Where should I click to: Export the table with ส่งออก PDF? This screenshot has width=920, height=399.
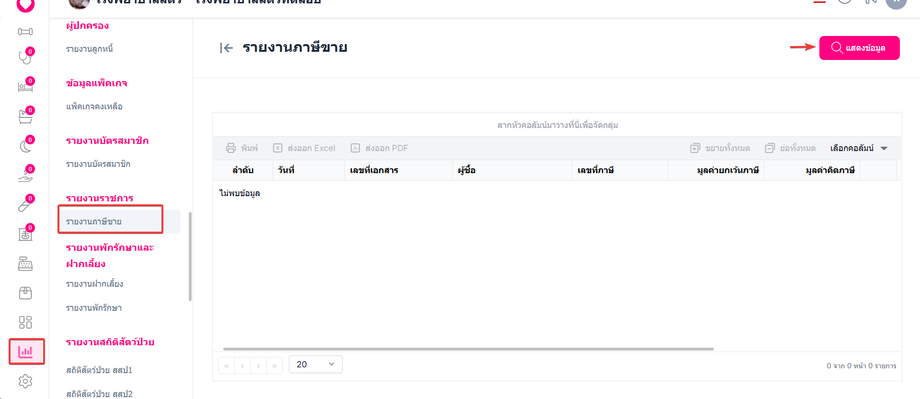point(379,148)
